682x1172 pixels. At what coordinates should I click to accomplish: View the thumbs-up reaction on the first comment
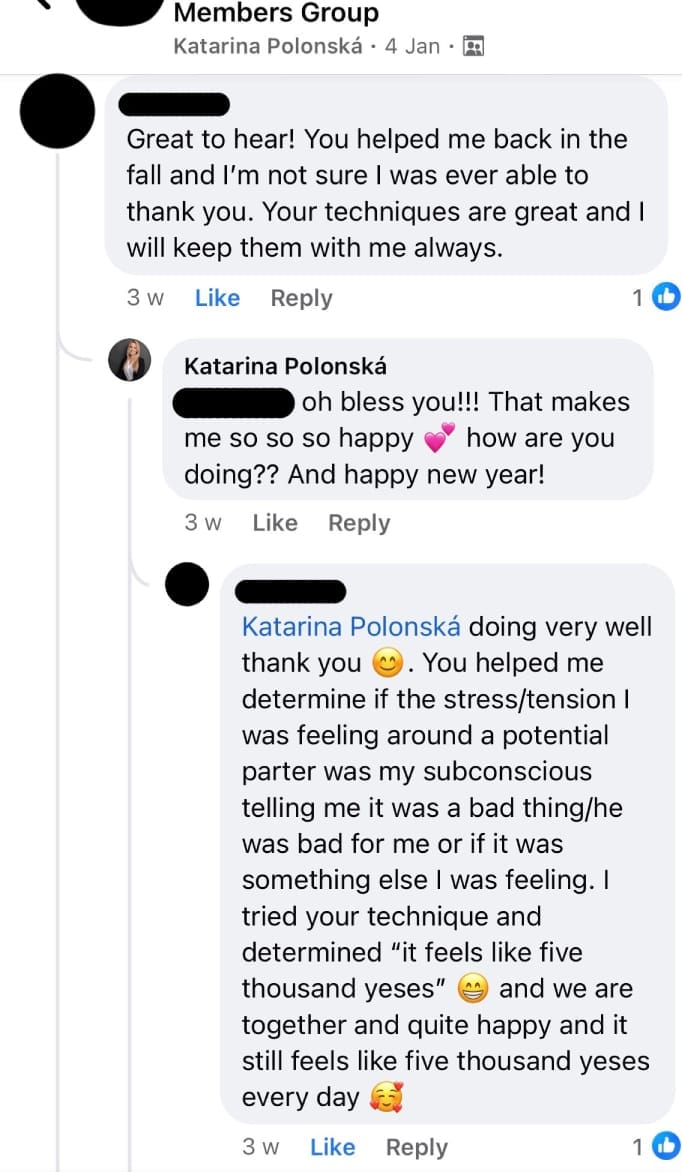(665, 297)
